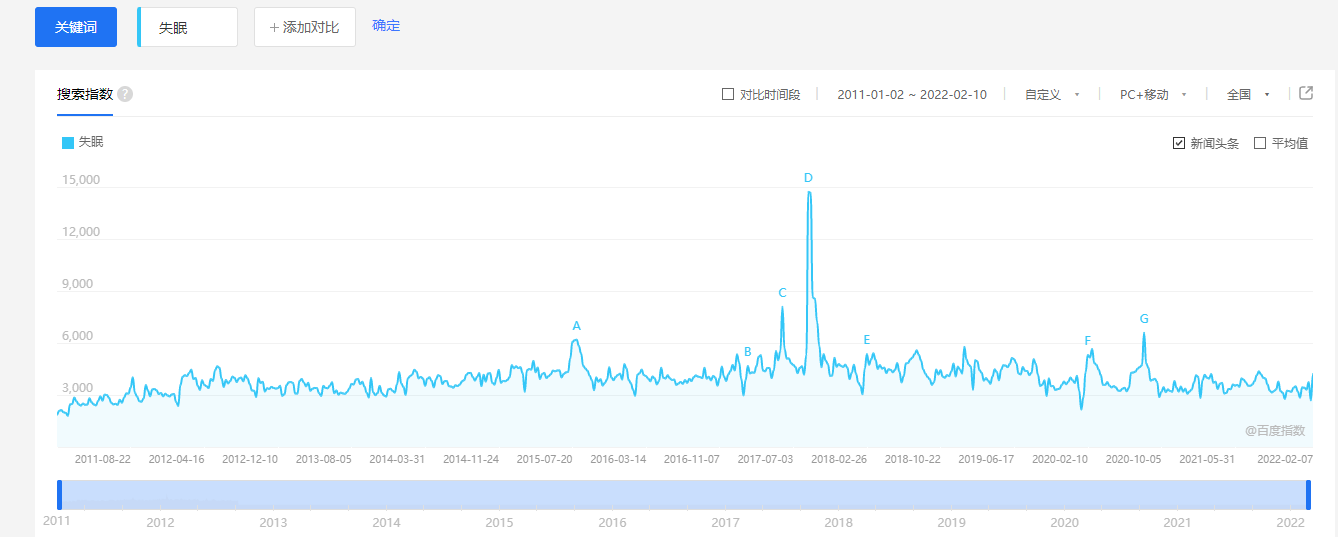Click the 失眠 keyword input field
Viewport: 1338px width, 537px height.
click(x=188, y=28)
